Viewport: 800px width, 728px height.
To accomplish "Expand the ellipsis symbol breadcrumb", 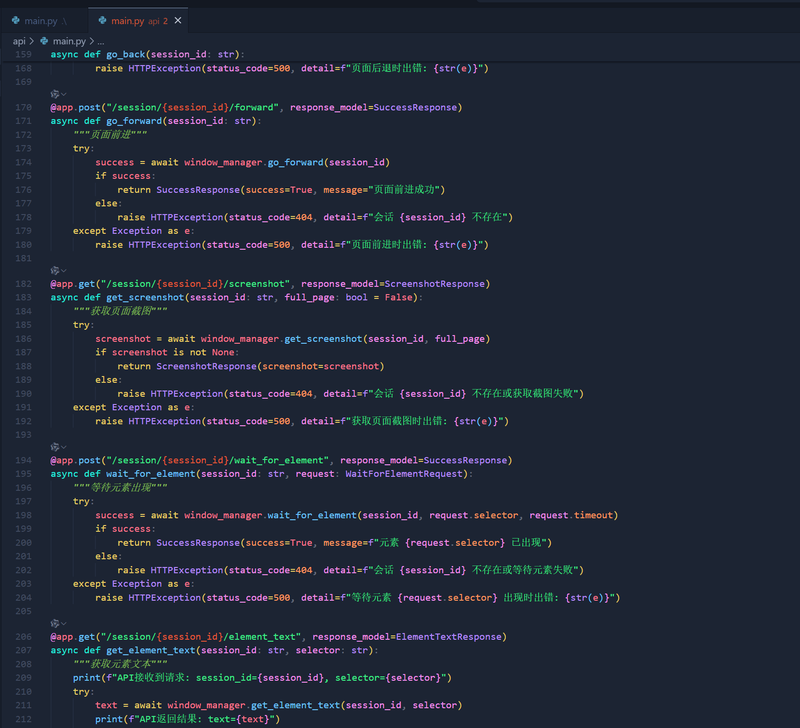I will [x=101, y=41].
